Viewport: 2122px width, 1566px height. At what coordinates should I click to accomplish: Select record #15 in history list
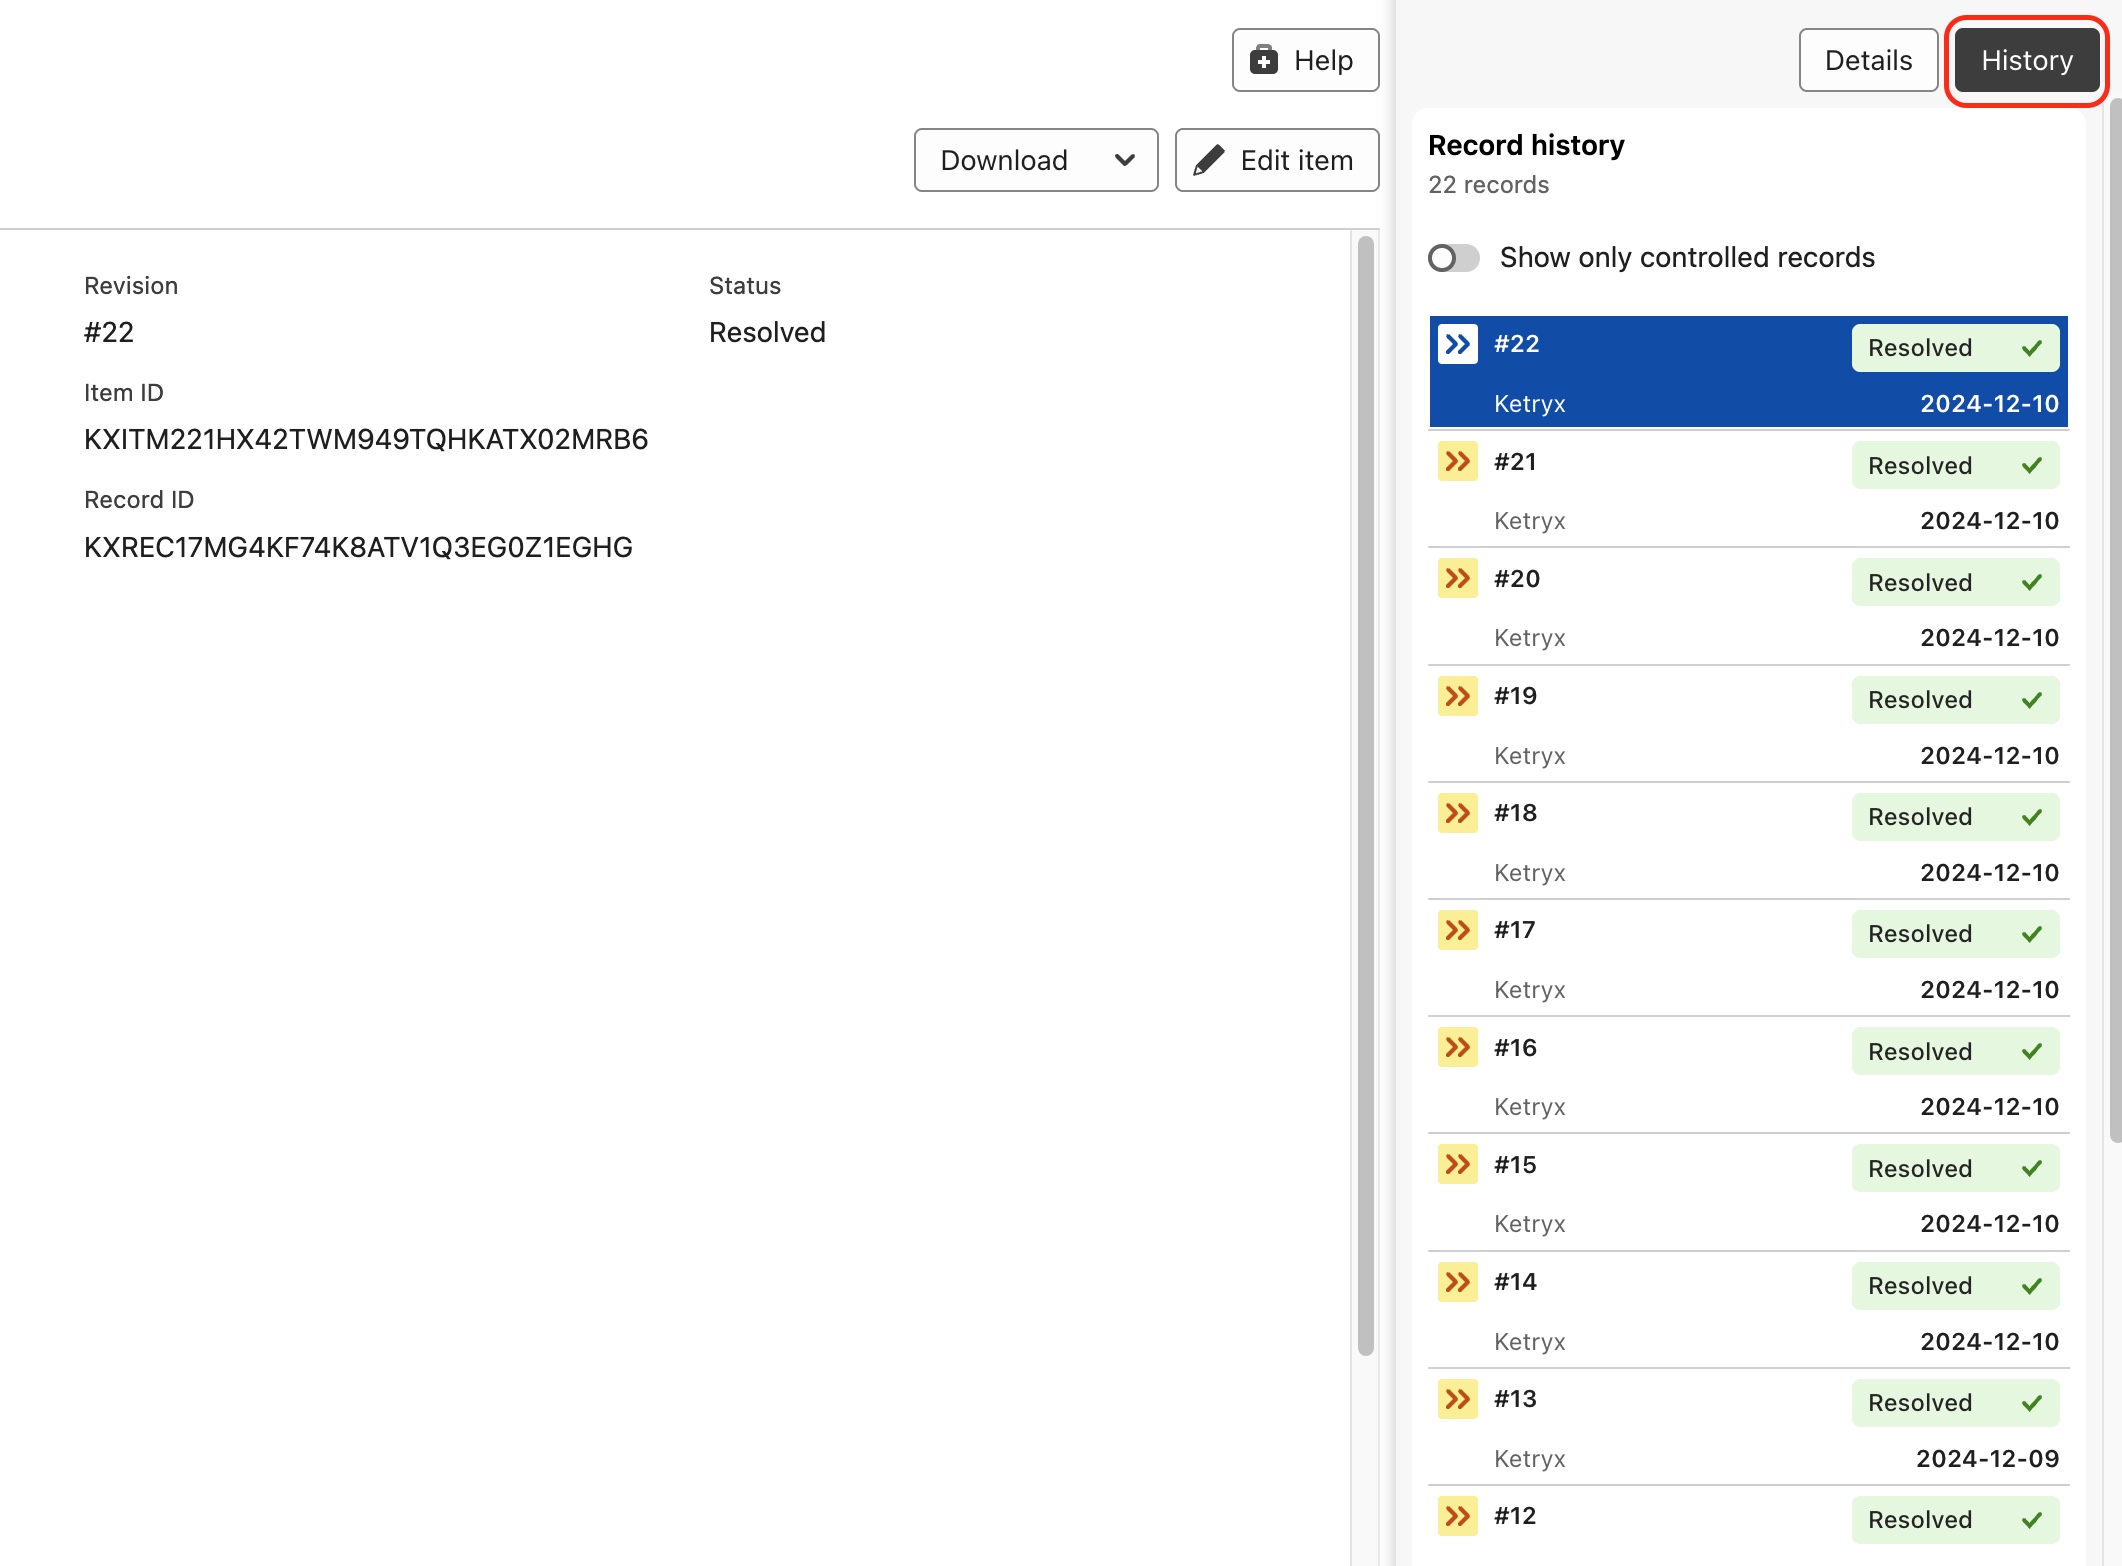pyautogui.click(x=1749, y=1193)
